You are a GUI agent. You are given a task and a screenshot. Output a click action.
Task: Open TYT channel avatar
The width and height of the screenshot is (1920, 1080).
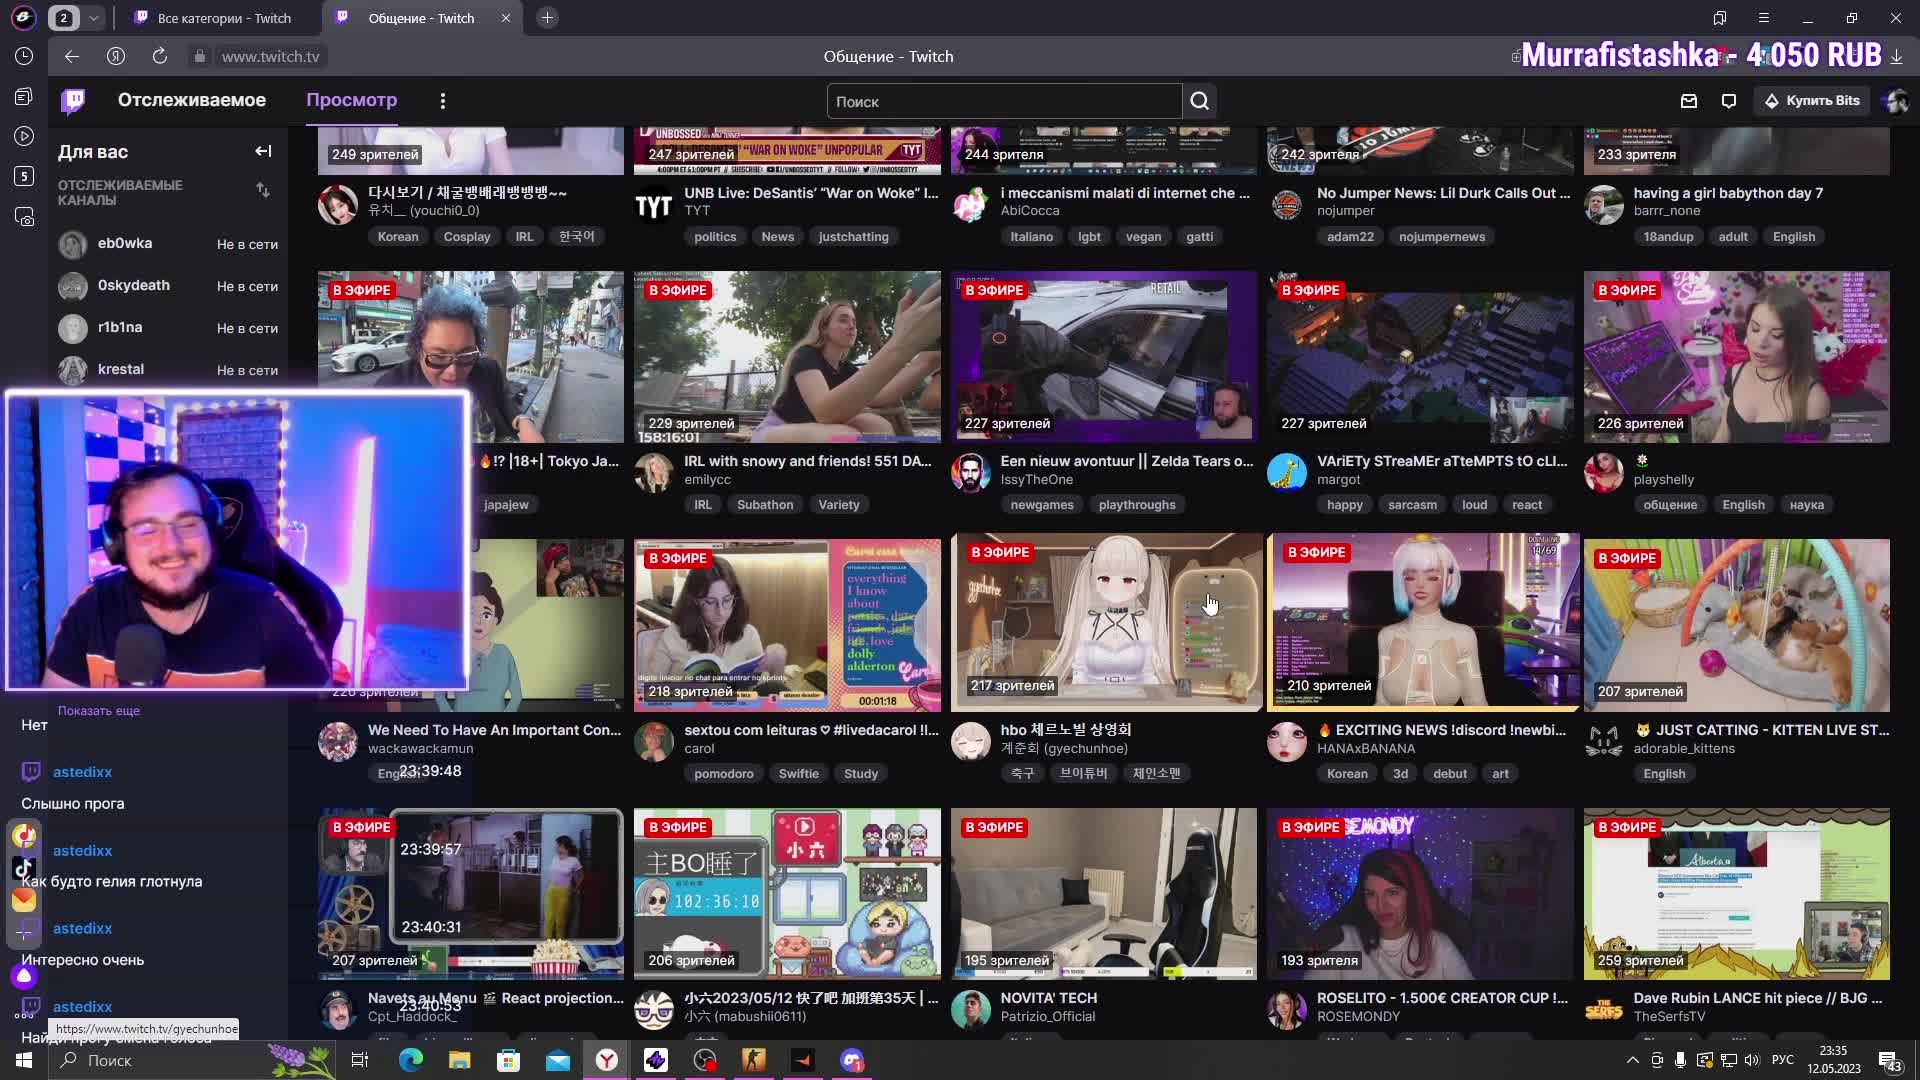pos(654,205)
